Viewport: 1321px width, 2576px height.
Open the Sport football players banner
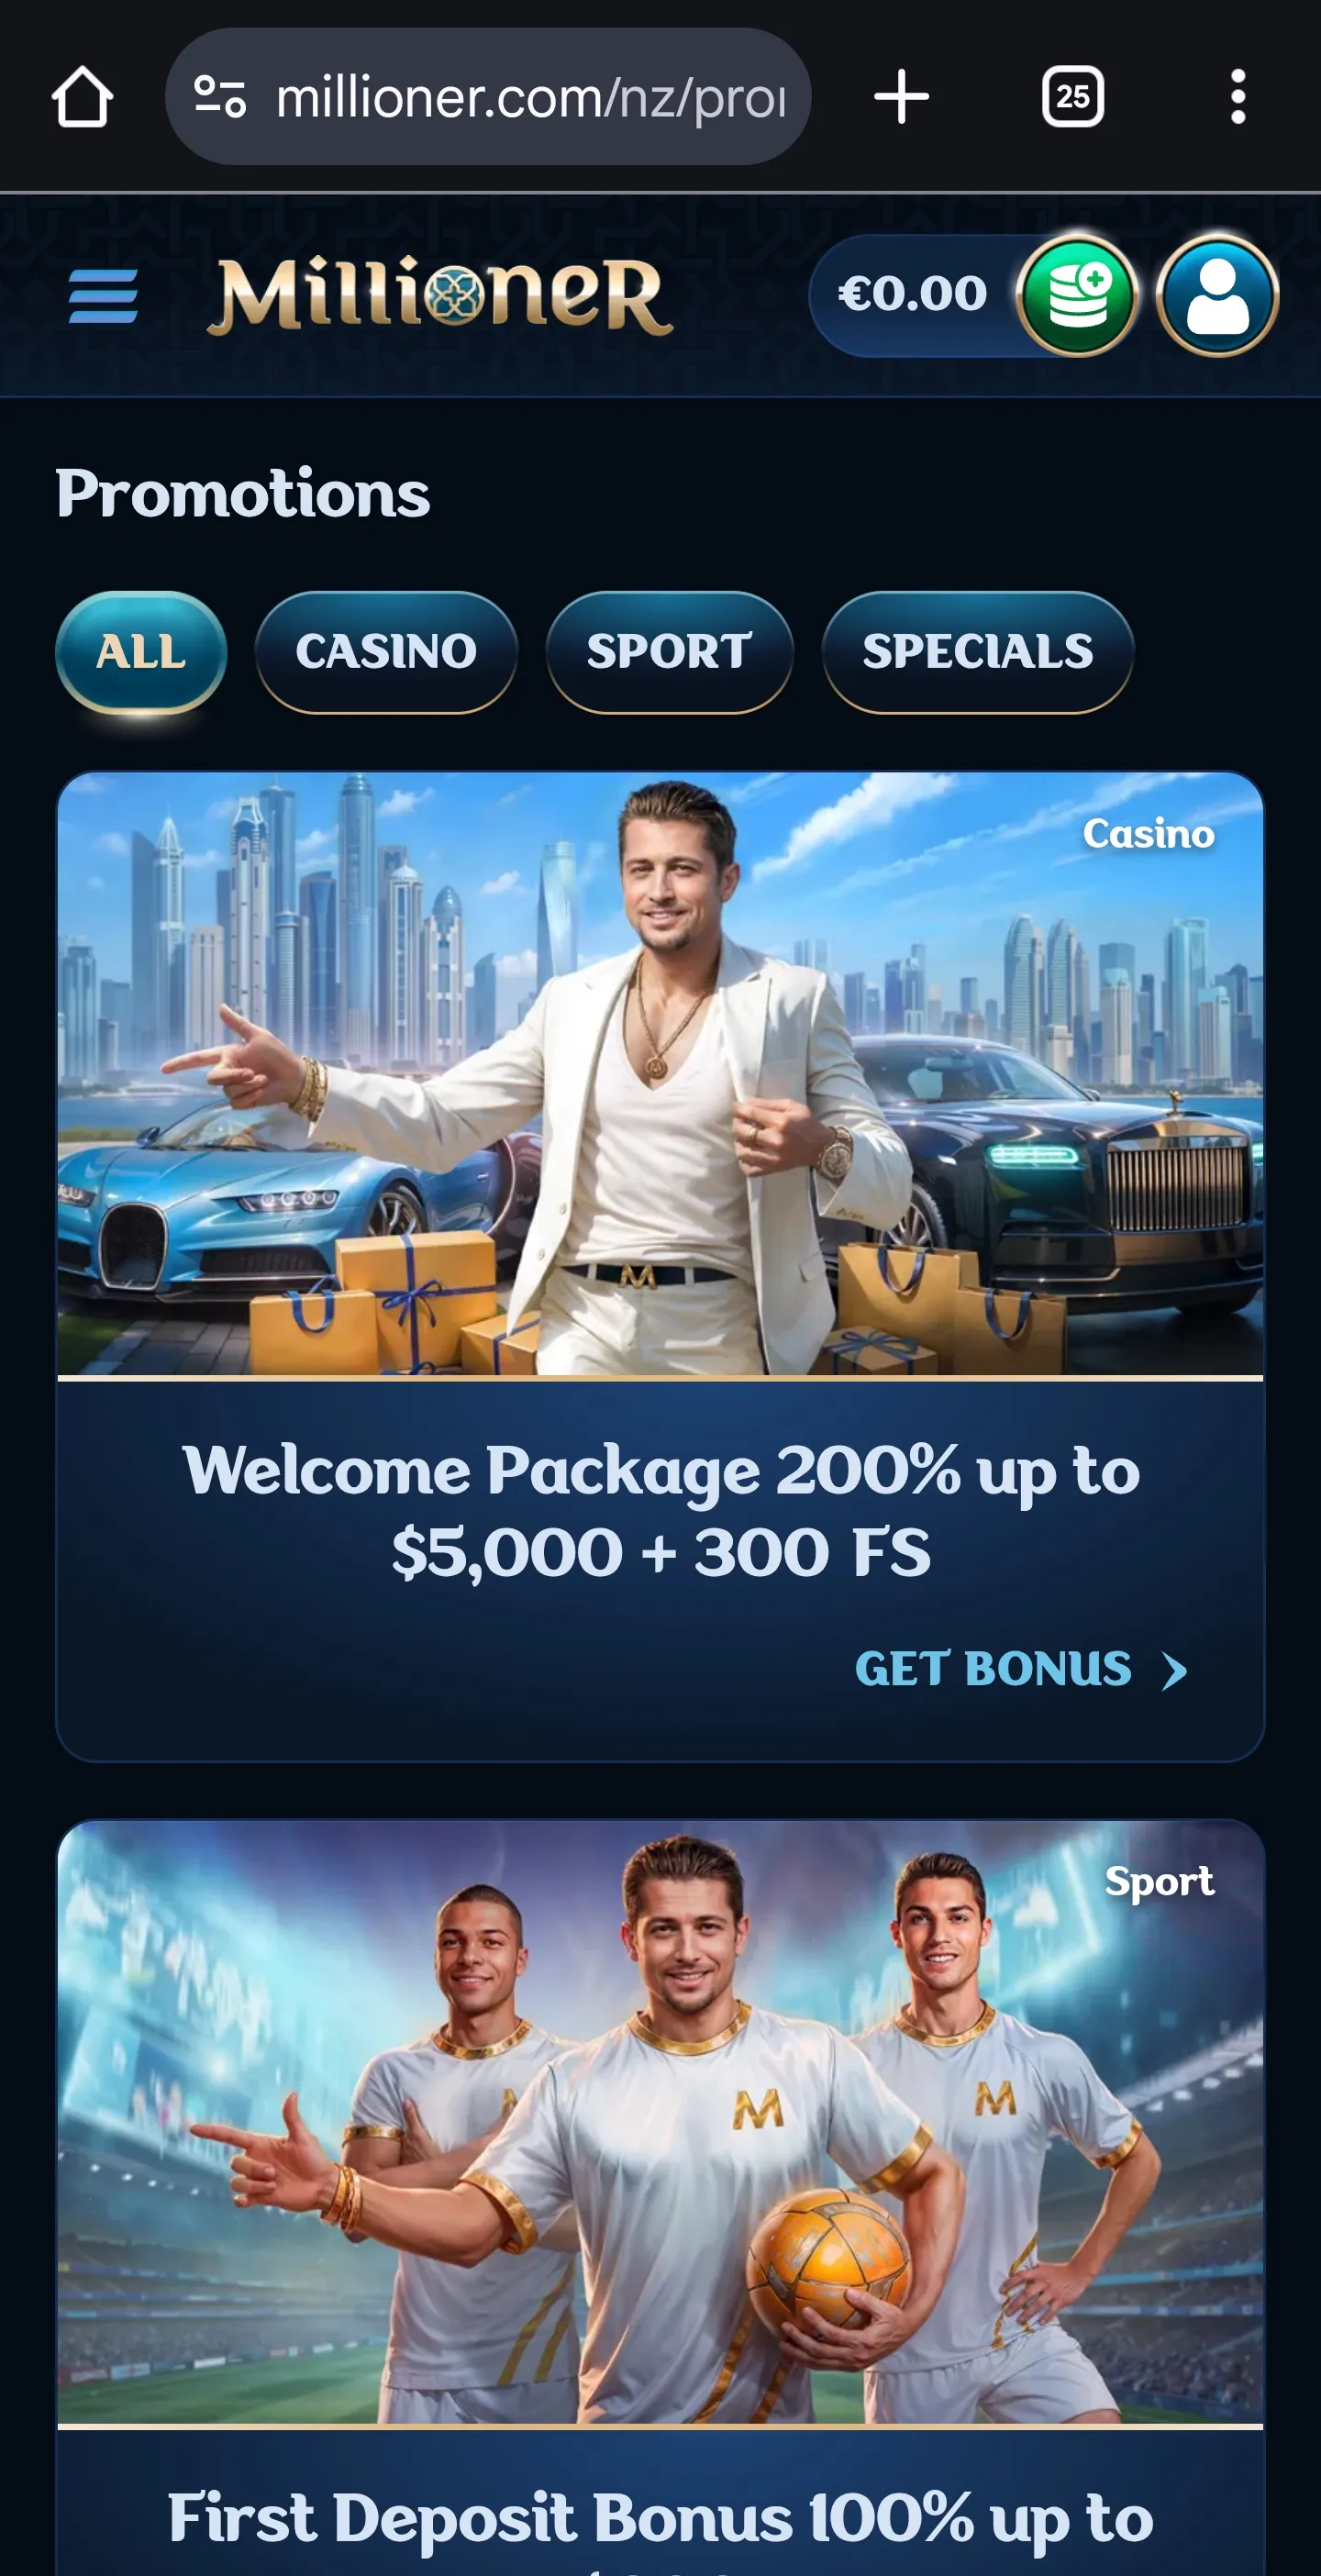pos(660,2122)
